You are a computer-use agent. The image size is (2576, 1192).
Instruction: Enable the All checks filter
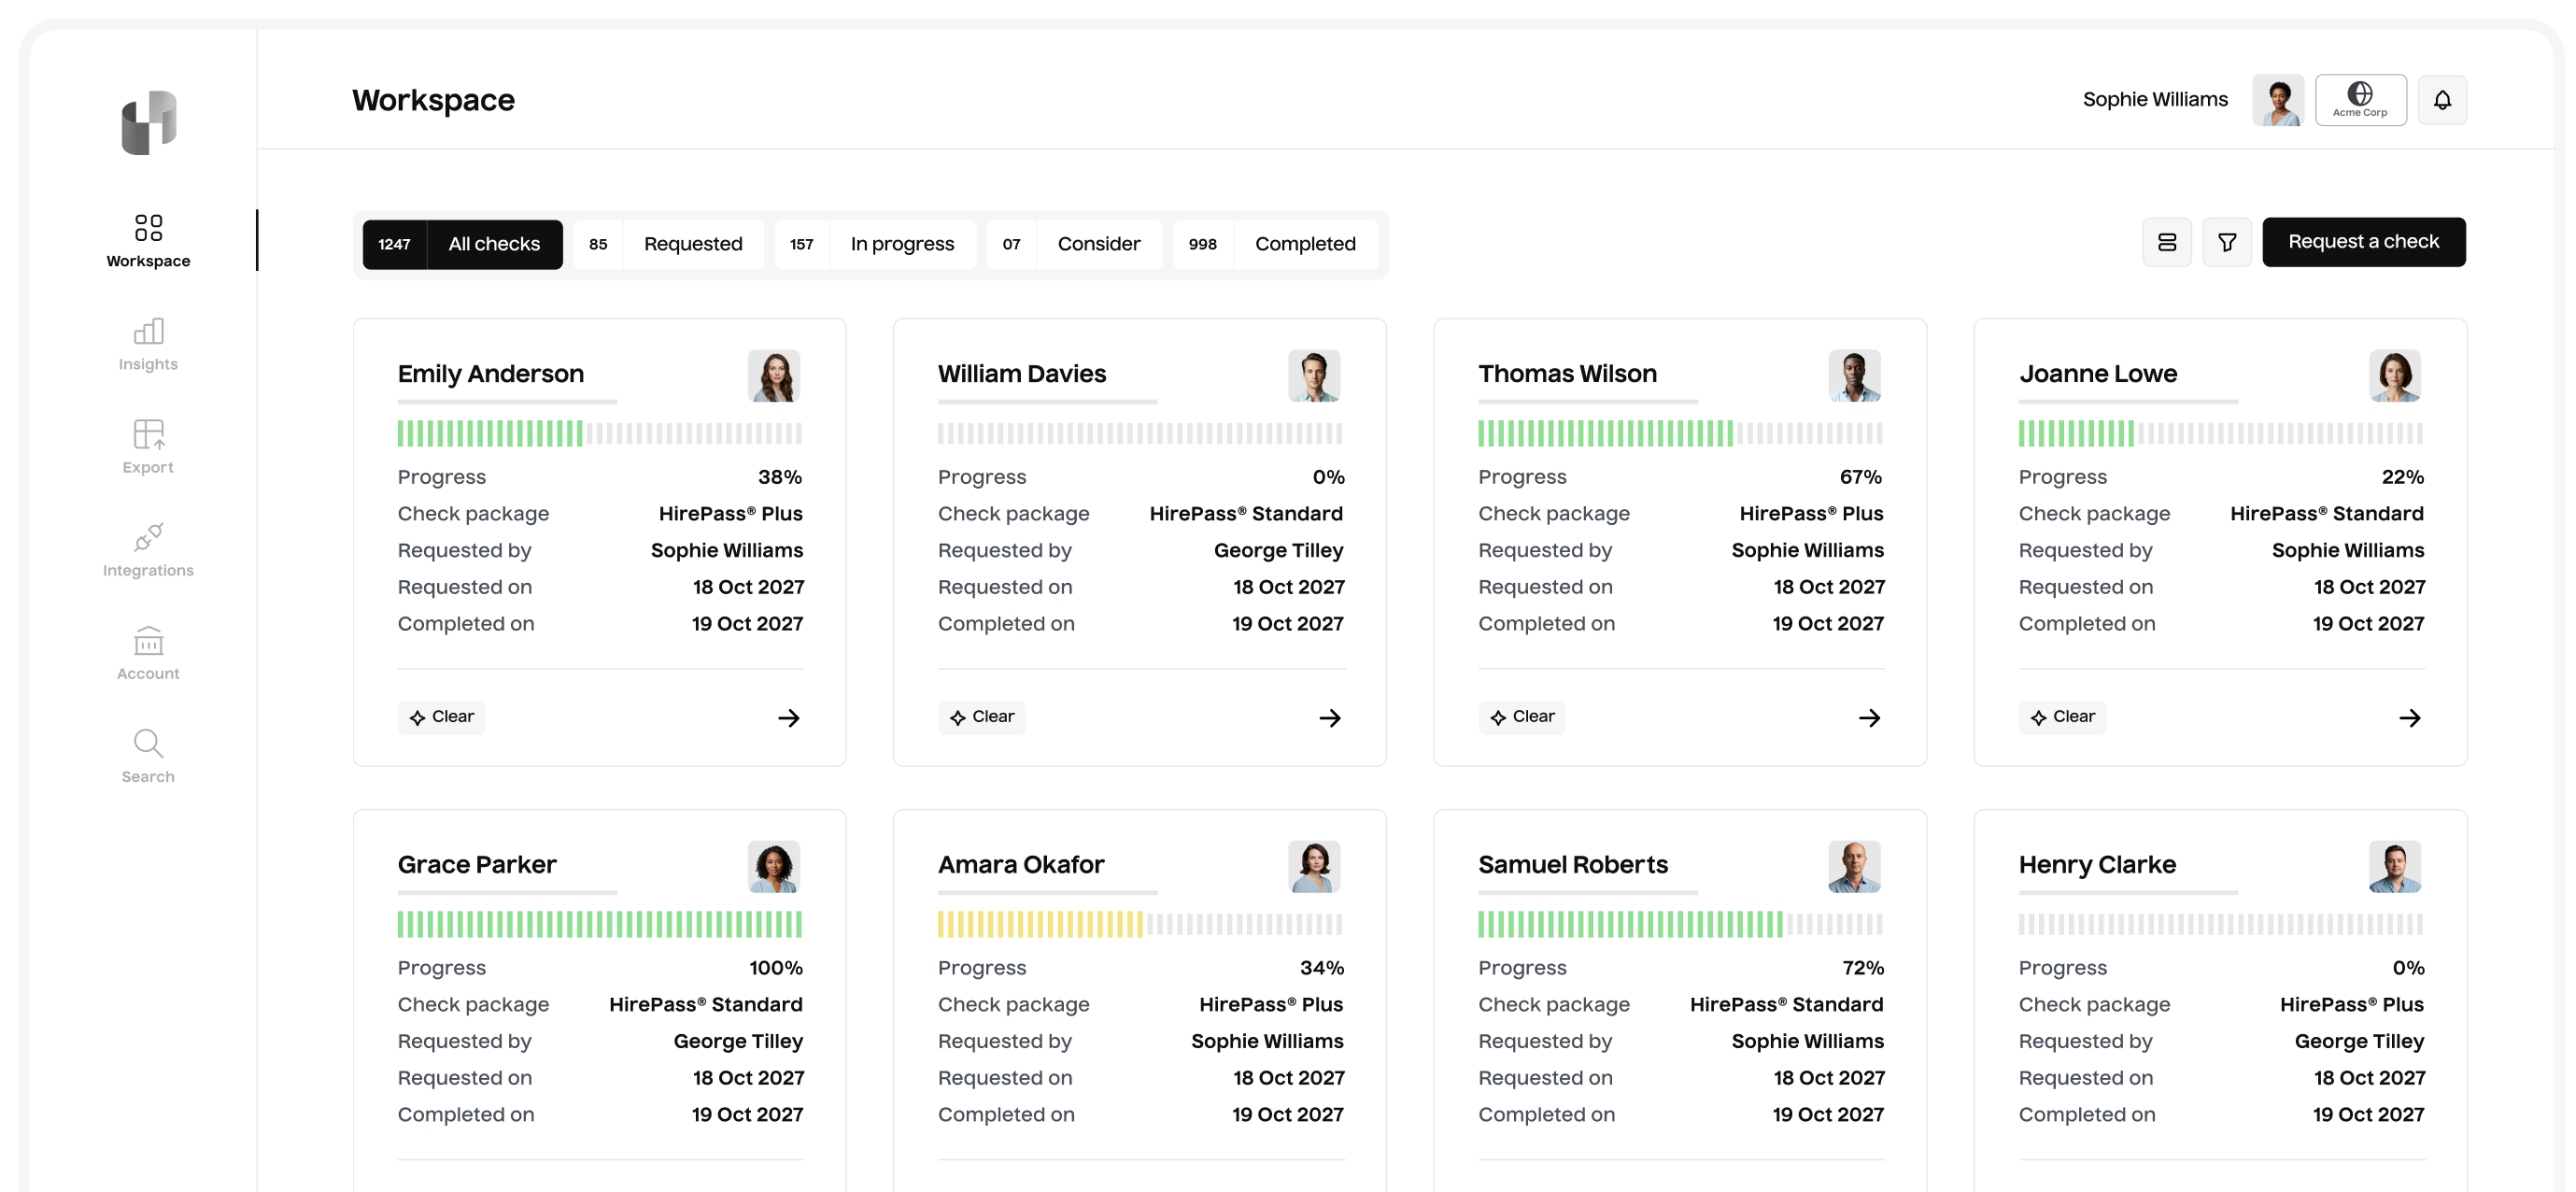[492, 243]
